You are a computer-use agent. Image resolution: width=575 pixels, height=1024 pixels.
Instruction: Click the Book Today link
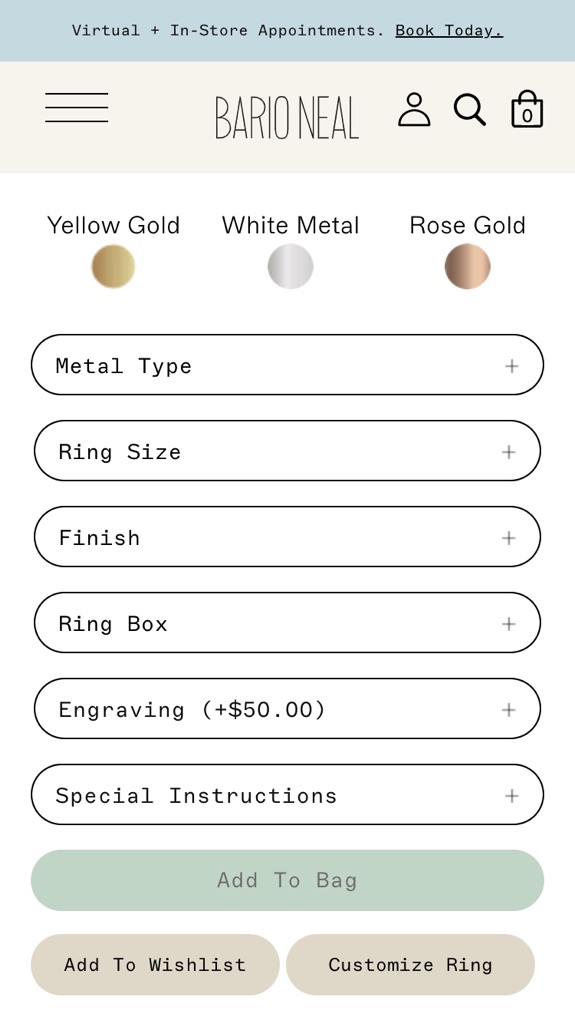pyautogui.click(x=449, y=31)
